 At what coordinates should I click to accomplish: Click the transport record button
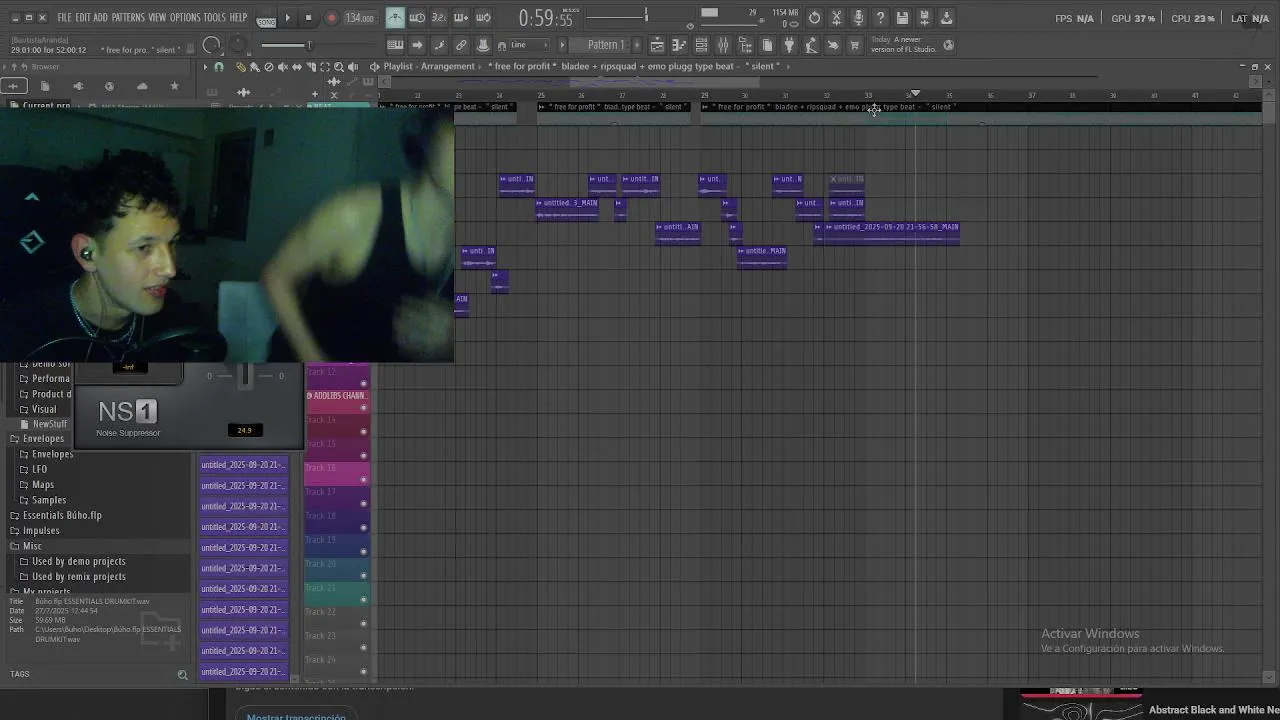331,18
